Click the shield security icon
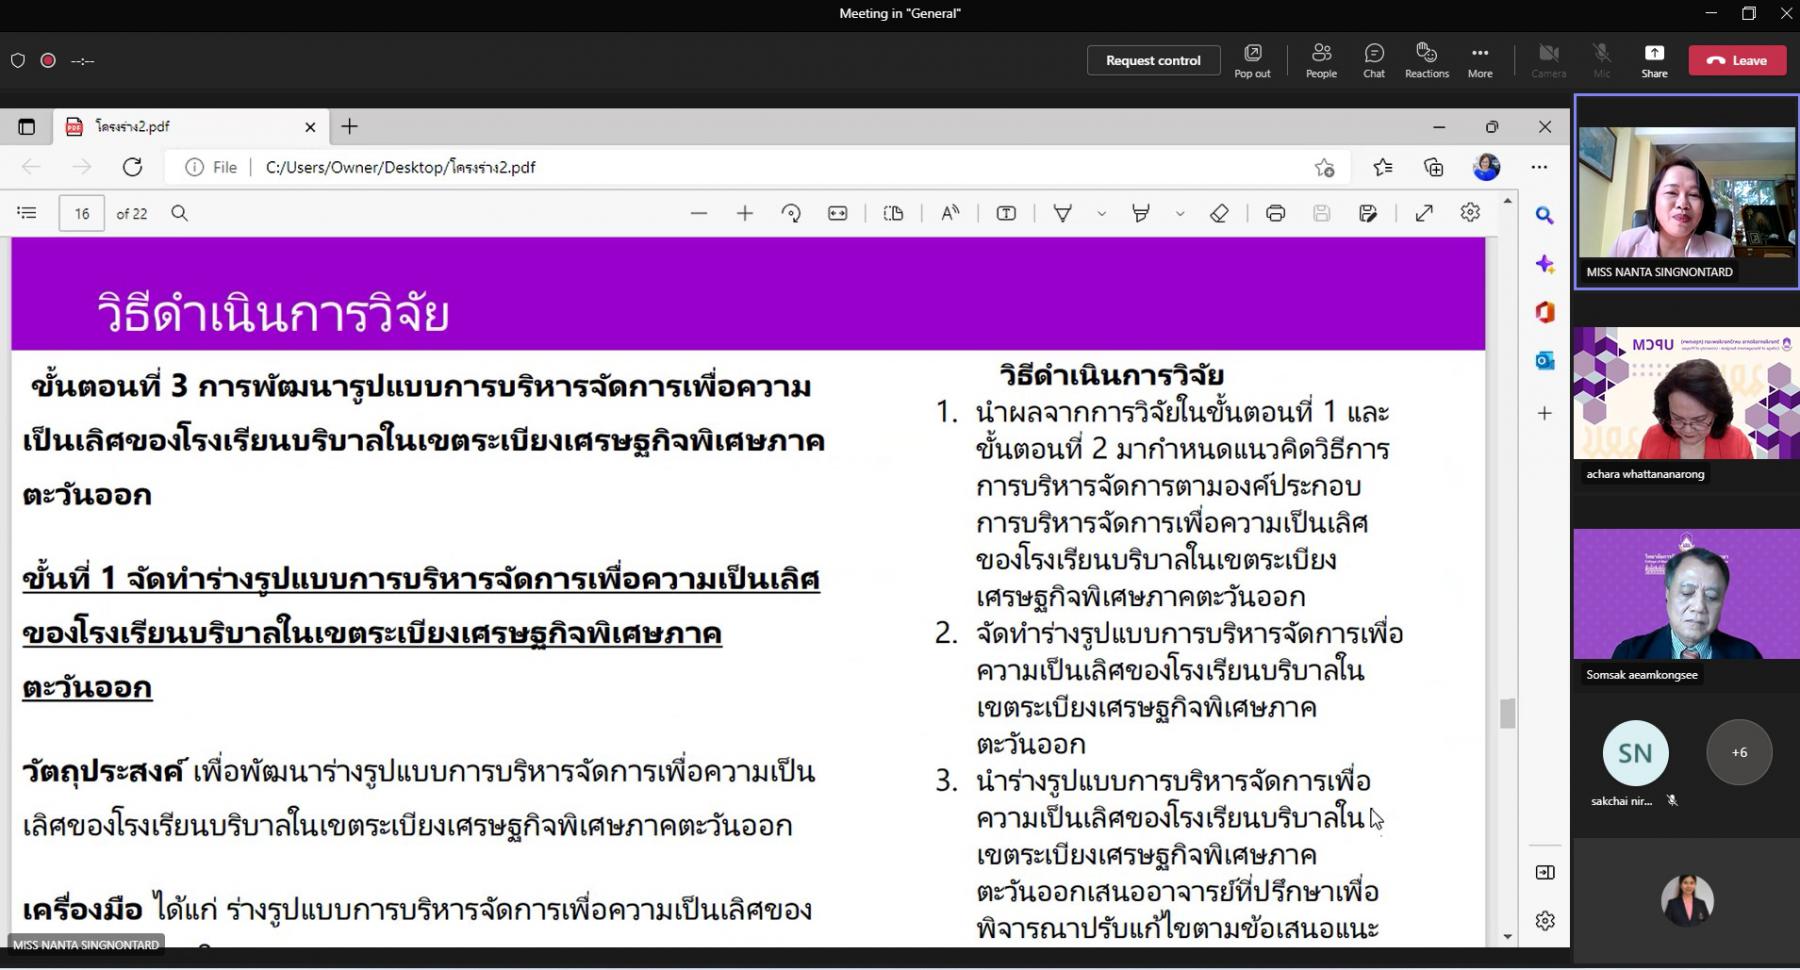The width and height of the screenshot is (1800, 970). (18, 61)
